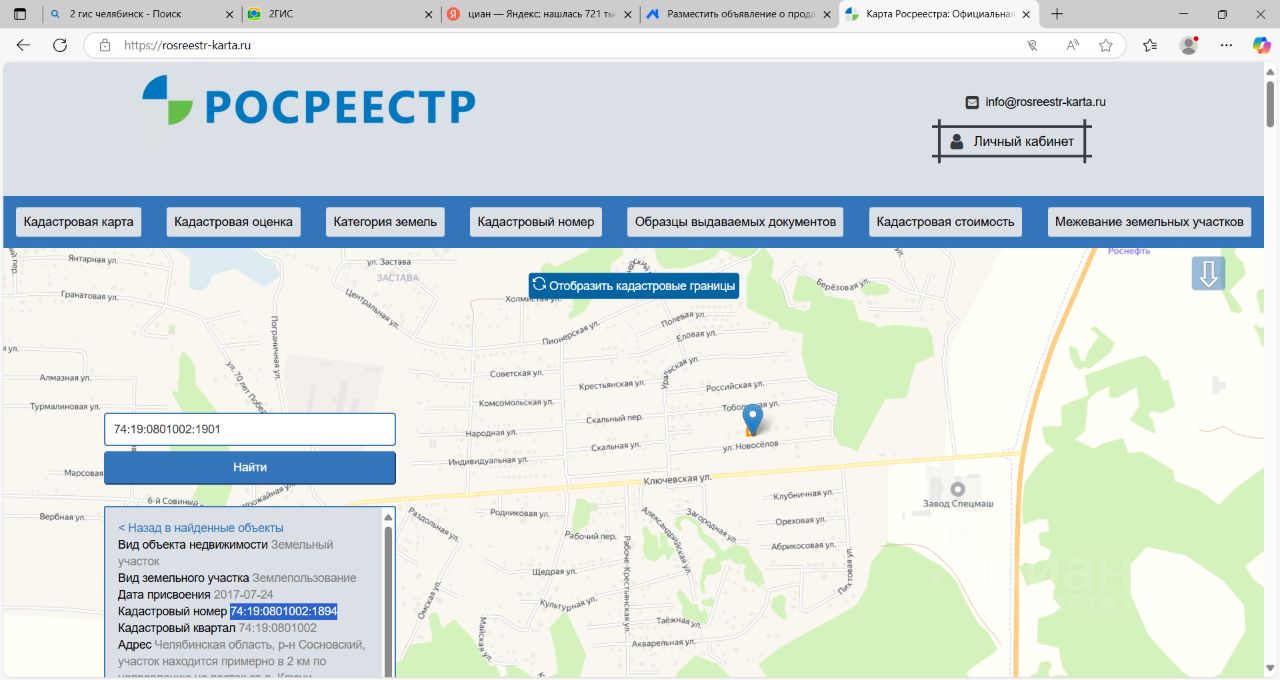Viewport: 1280px width, 680px height.
Task: Open the favorites list icon
Action: click(x=1150, y=45)
